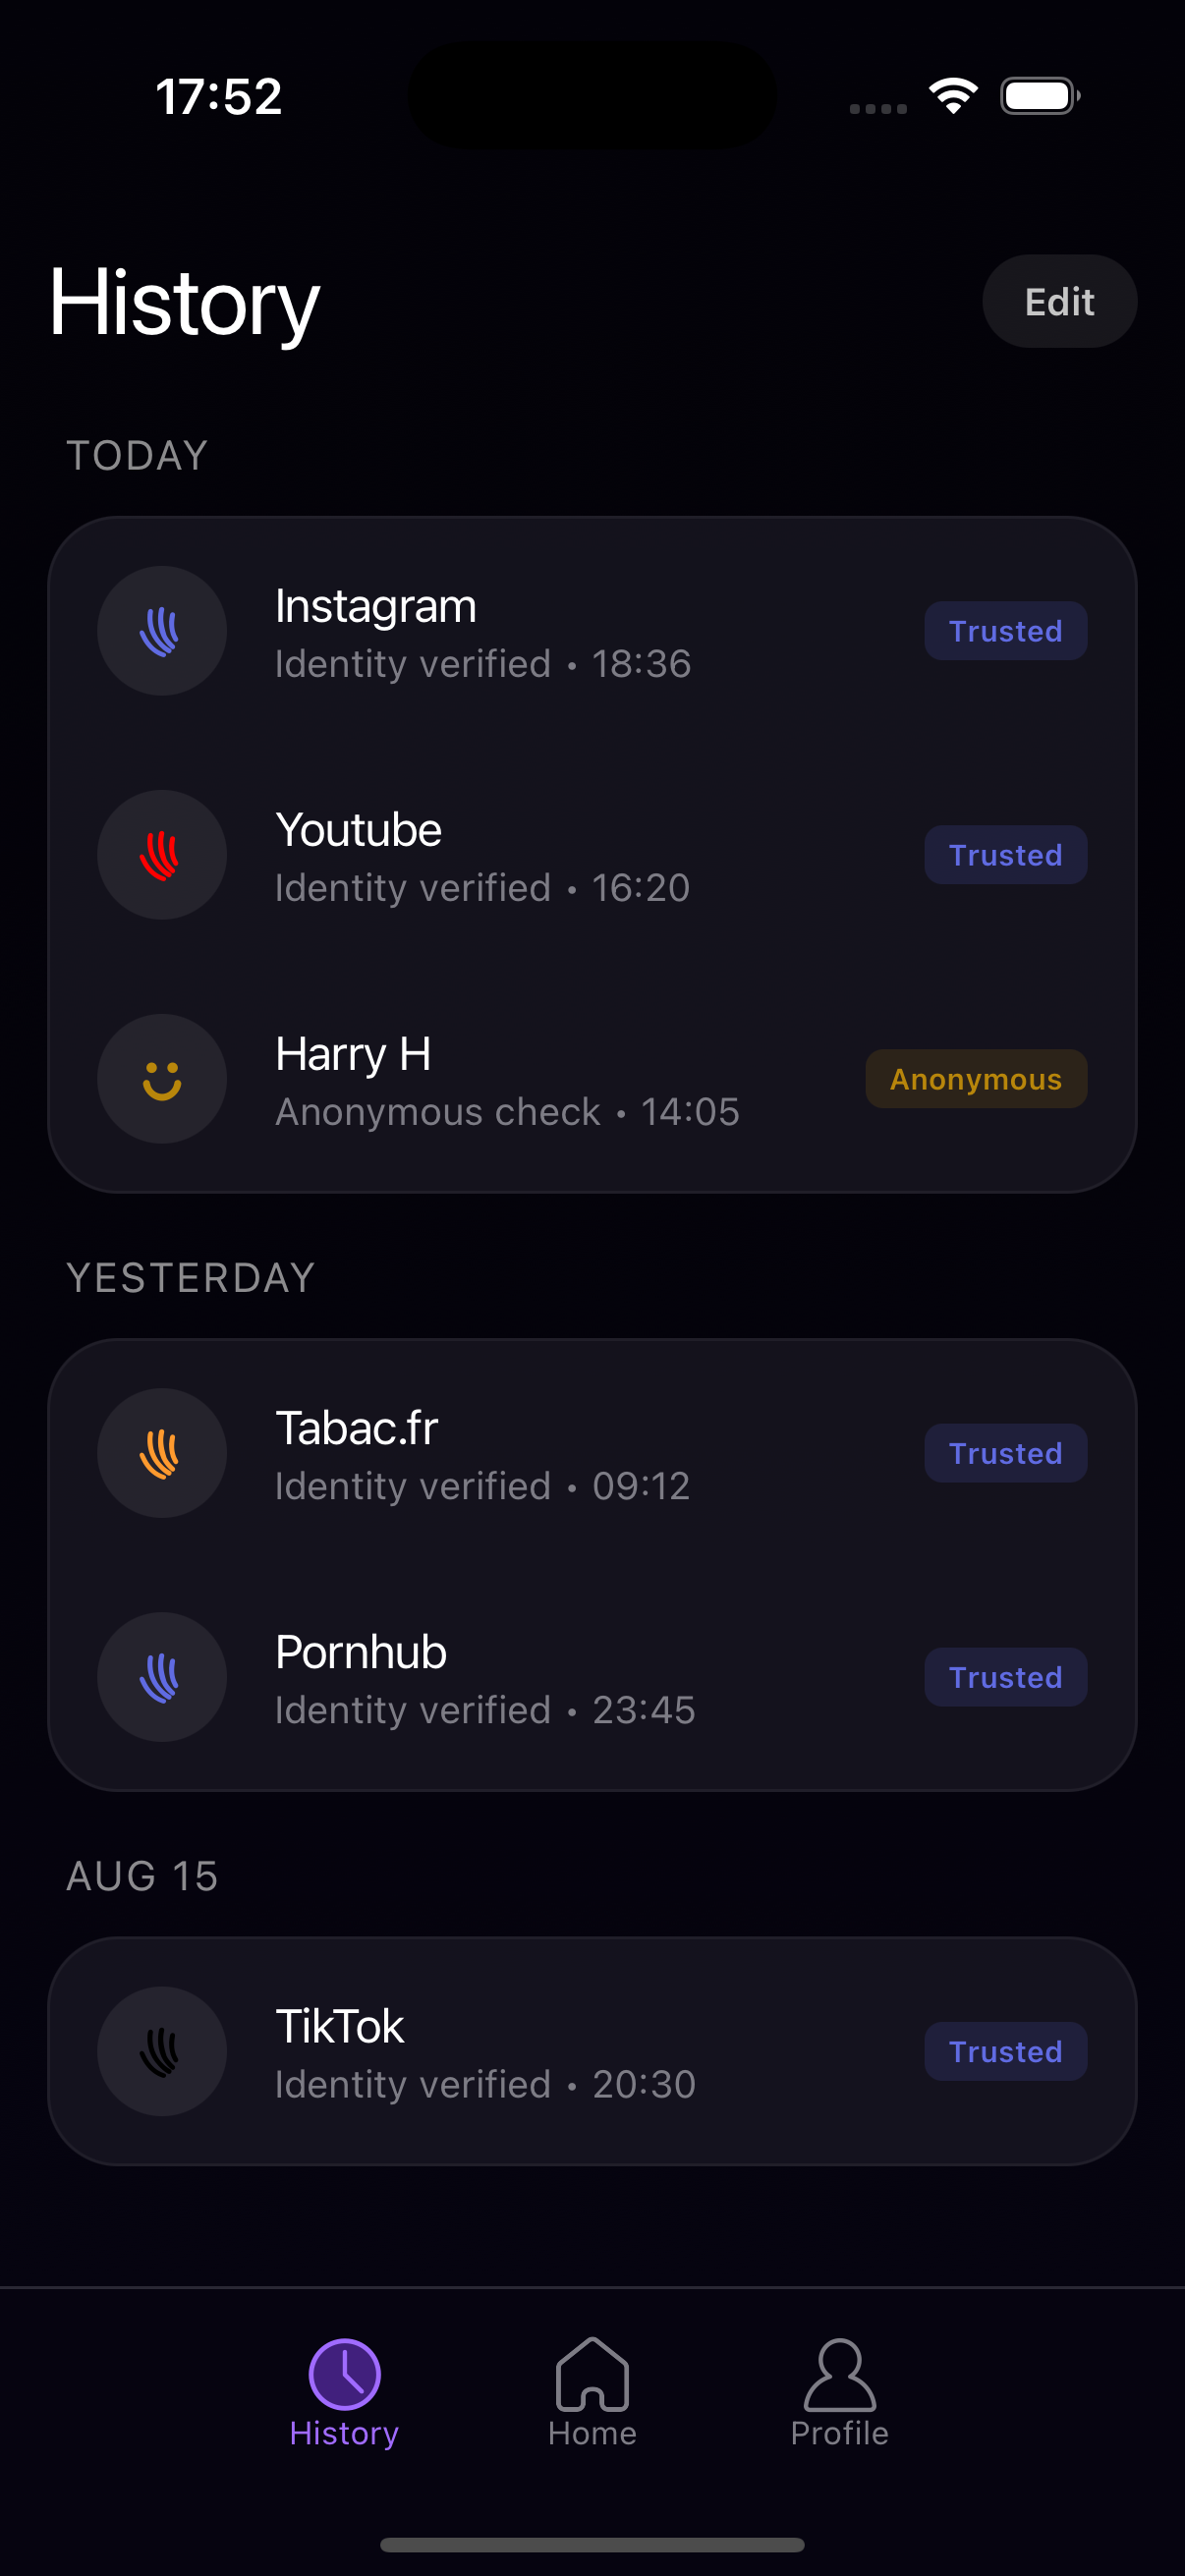Open the TikTok verification entry

484,2053
